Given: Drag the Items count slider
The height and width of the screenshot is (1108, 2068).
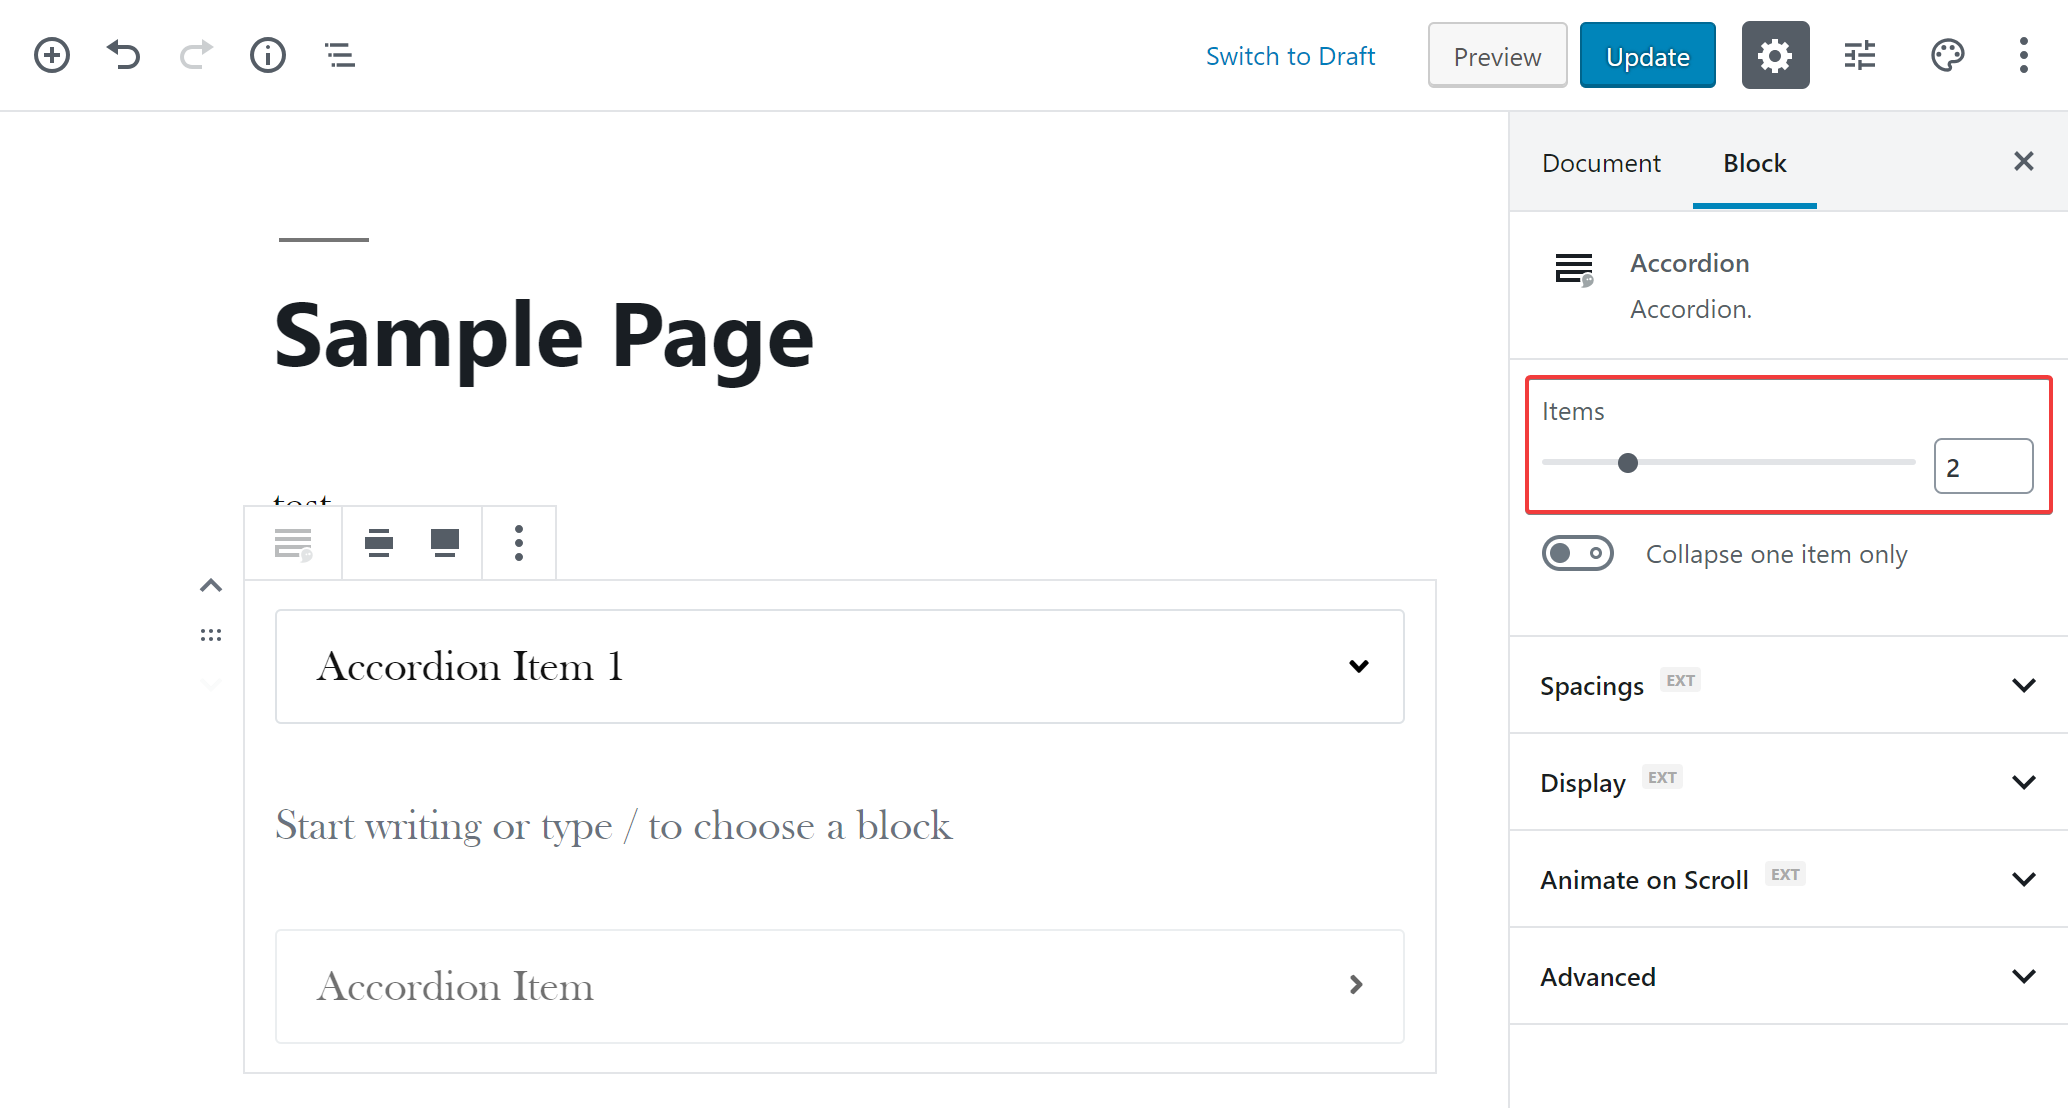Looking at the screenshot, I should point(1628,461).
